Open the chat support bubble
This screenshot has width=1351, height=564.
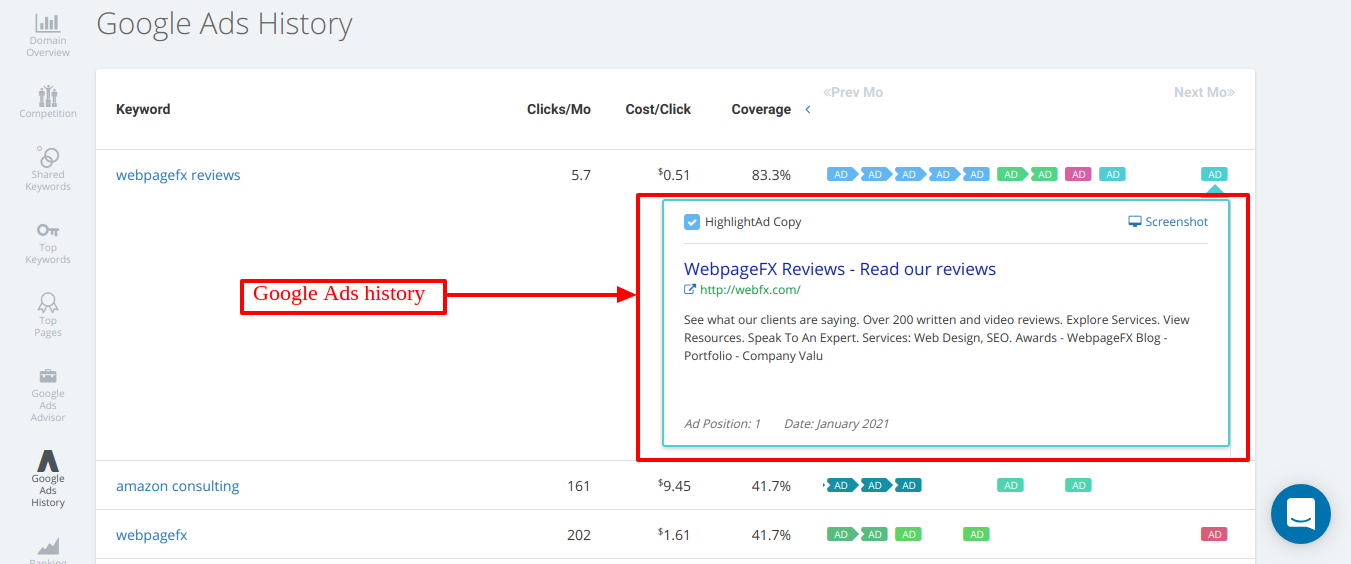click(1300, 514)
